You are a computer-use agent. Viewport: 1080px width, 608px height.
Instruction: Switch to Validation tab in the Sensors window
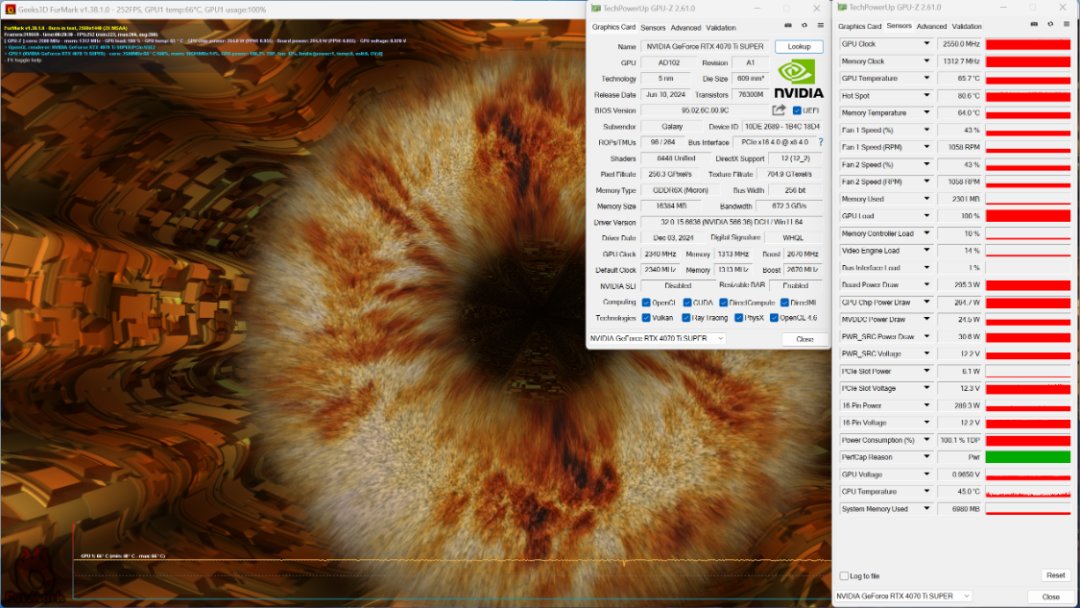point(966,26)
